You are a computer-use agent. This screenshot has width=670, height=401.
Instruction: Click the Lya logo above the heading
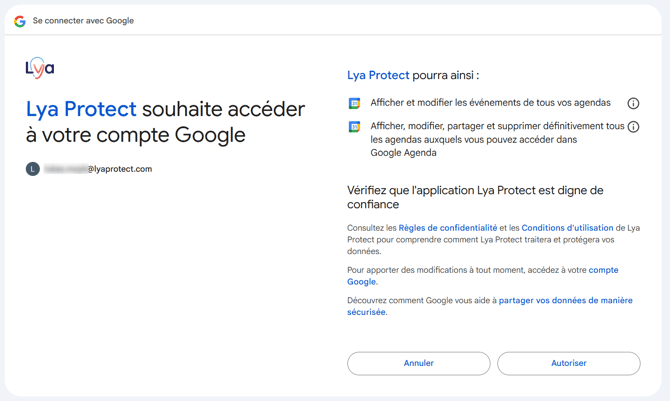pyautogui.click(x=40, y=68)
